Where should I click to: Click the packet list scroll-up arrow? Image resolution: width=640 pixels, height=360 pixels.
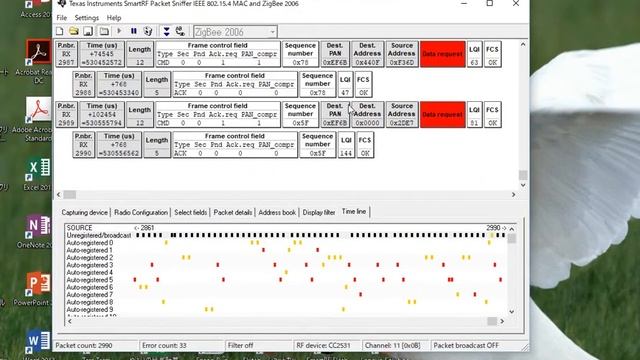pyautogui.click(x=523, y=44)
